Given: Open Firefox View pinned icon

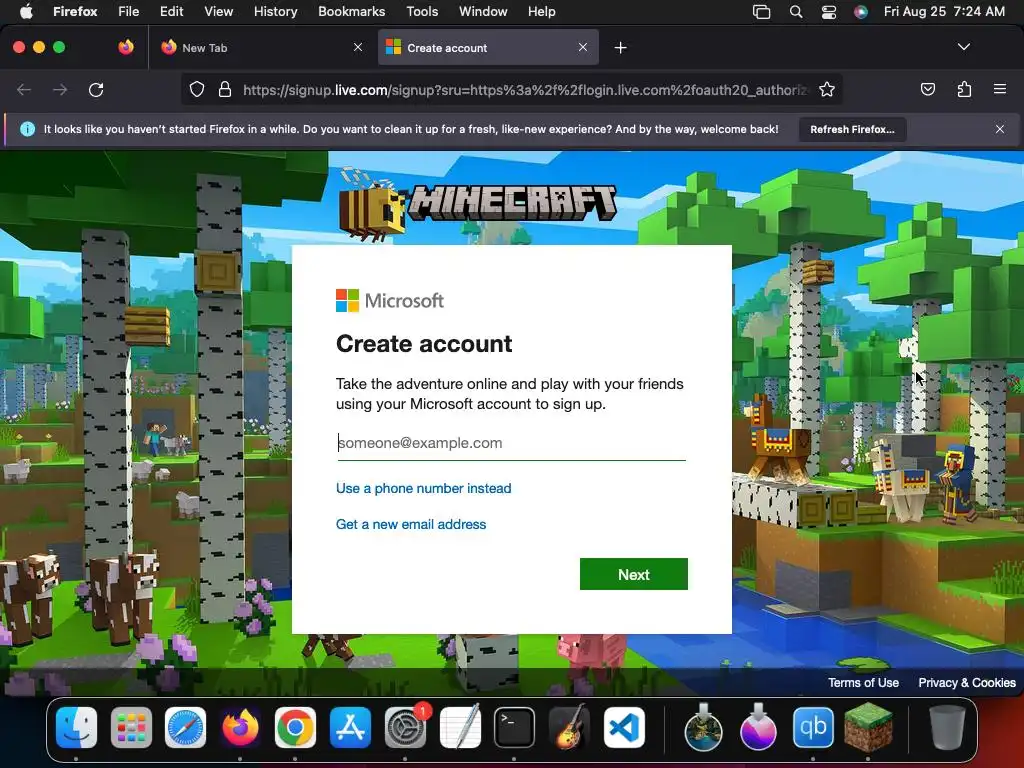Looking at the screenshot, I should pyautogui.click(x=126, y=47).
